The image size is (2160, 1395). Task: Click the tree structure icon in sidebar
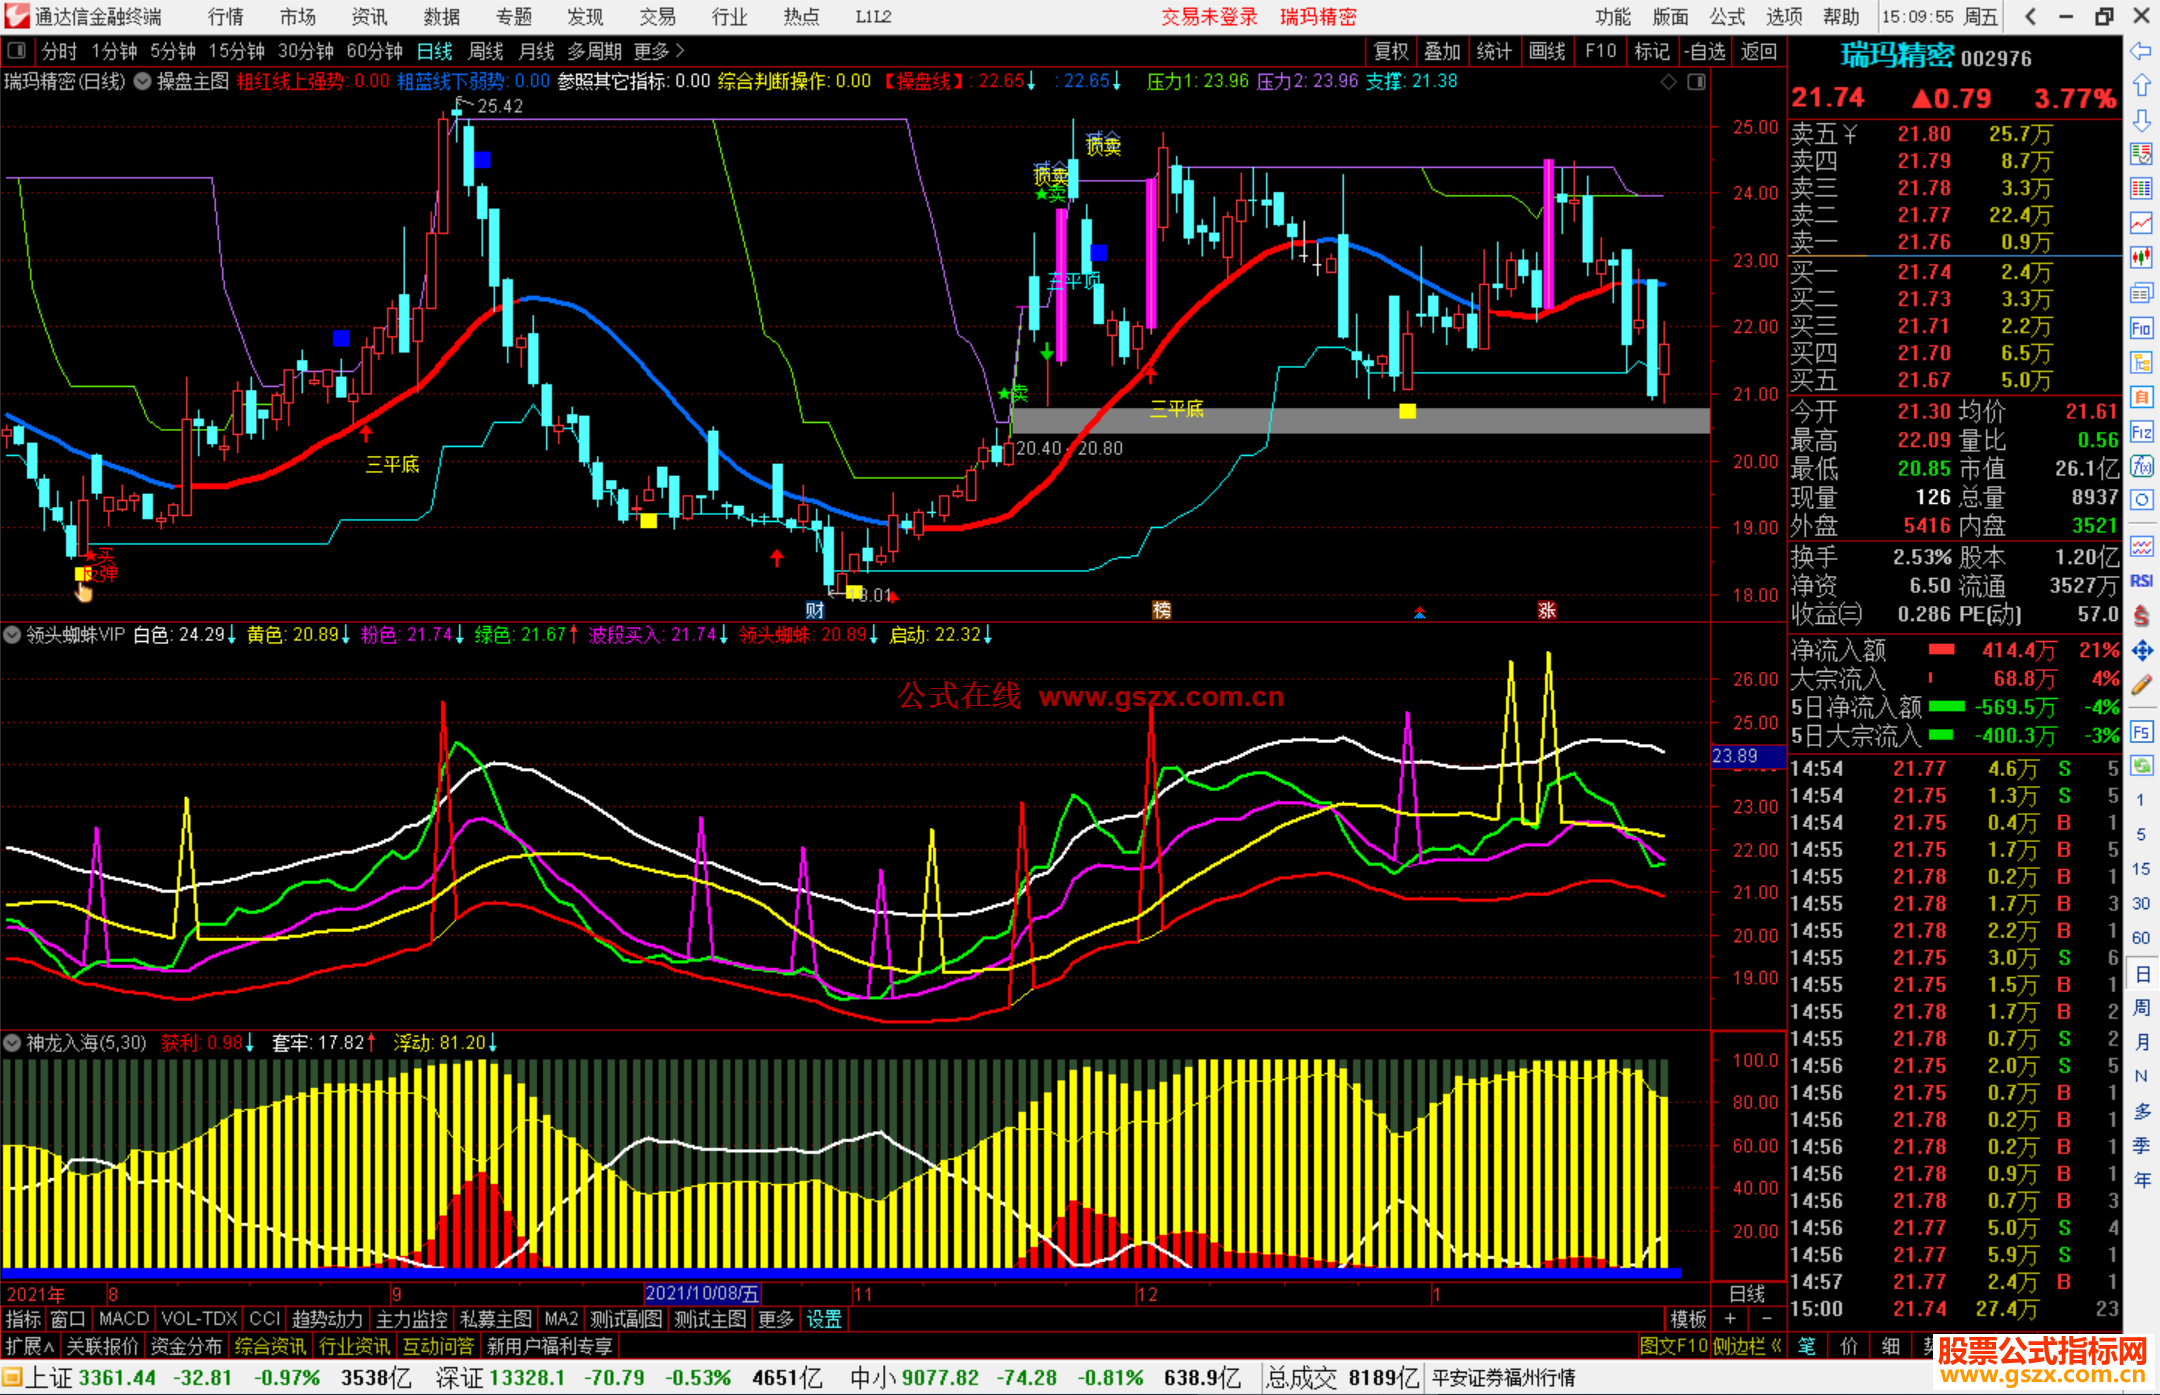(2141, 362)
